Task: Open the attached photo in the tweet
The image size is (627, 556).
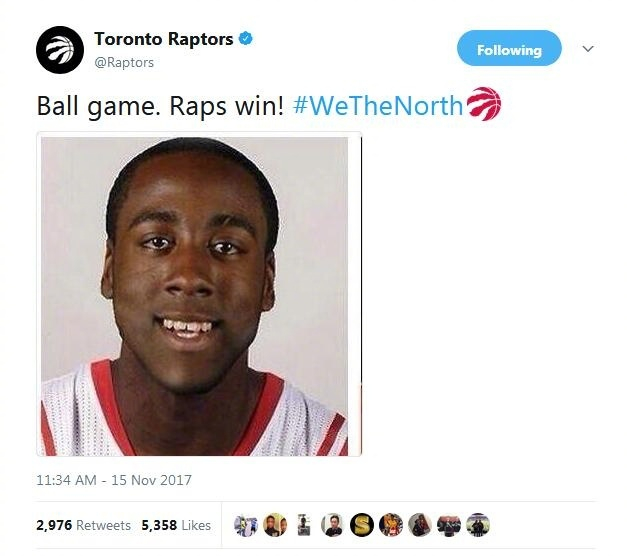Action: pyautogui.click(x=199, y=294)
